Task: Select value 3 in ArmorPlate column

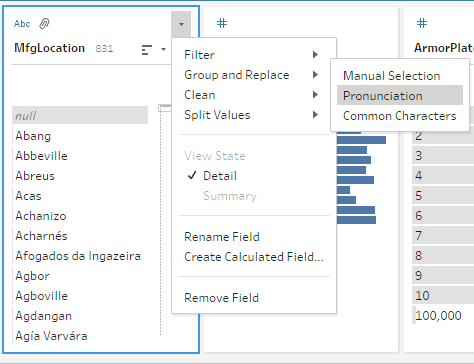Action: [x=443, y=156]
